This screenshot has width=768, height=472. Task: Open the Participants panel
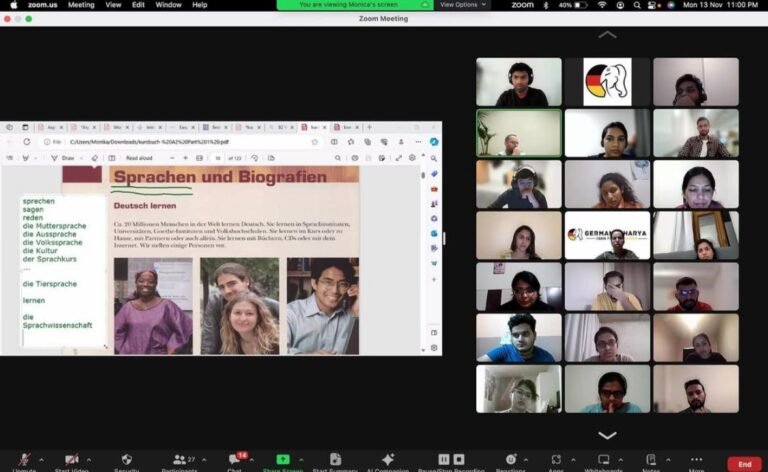pos(182,459)
